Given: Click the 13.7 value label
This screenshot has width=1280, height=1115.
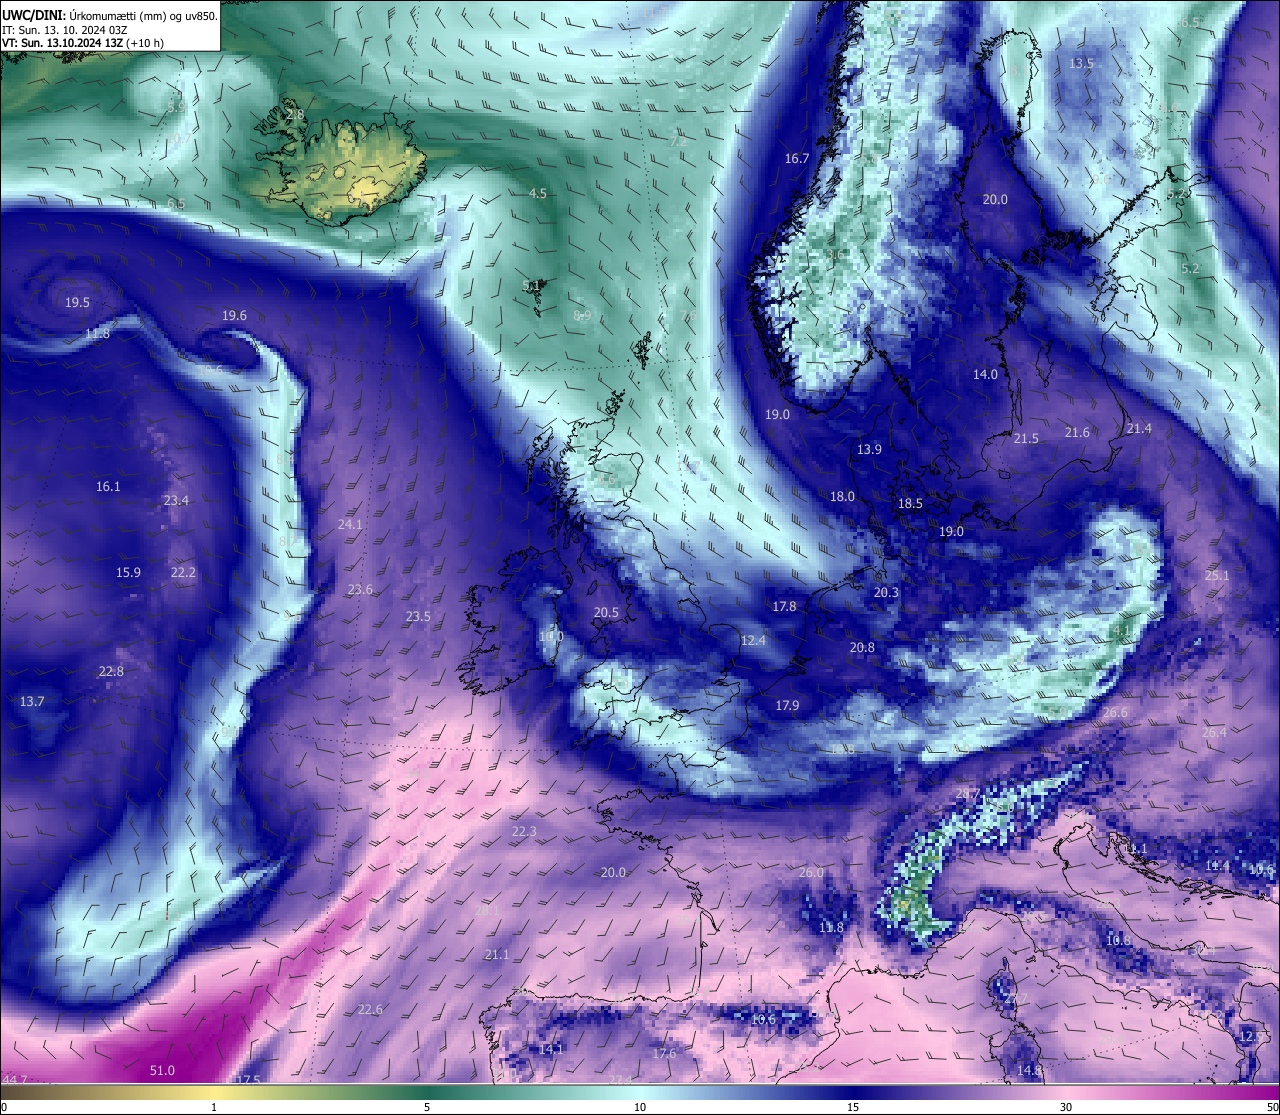Looking at the screenshot, I should (x=32, y=702).
